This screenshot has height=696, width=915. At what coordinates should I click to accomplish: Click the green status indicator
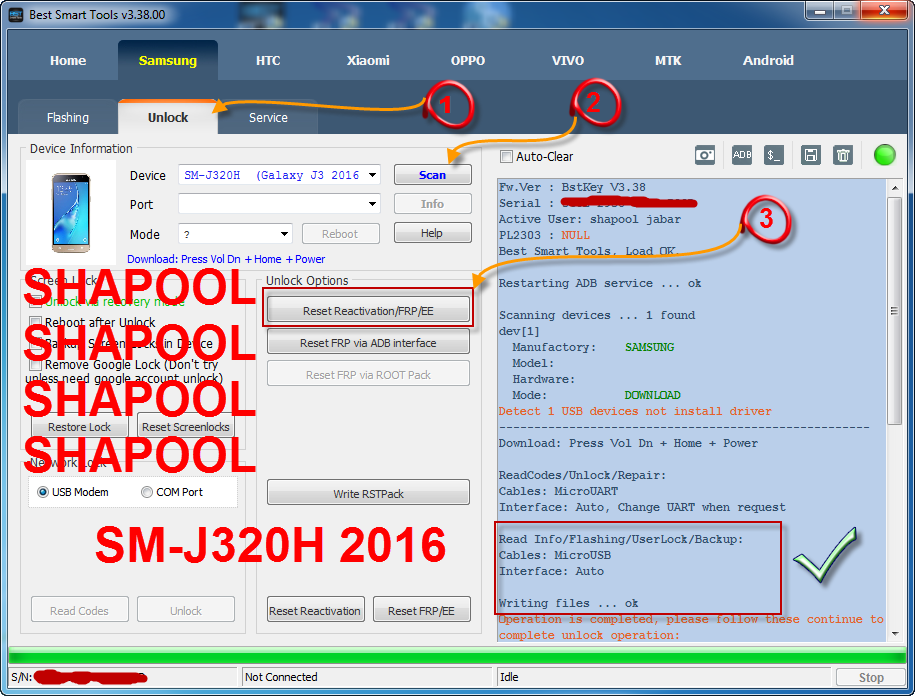point(884,155)
